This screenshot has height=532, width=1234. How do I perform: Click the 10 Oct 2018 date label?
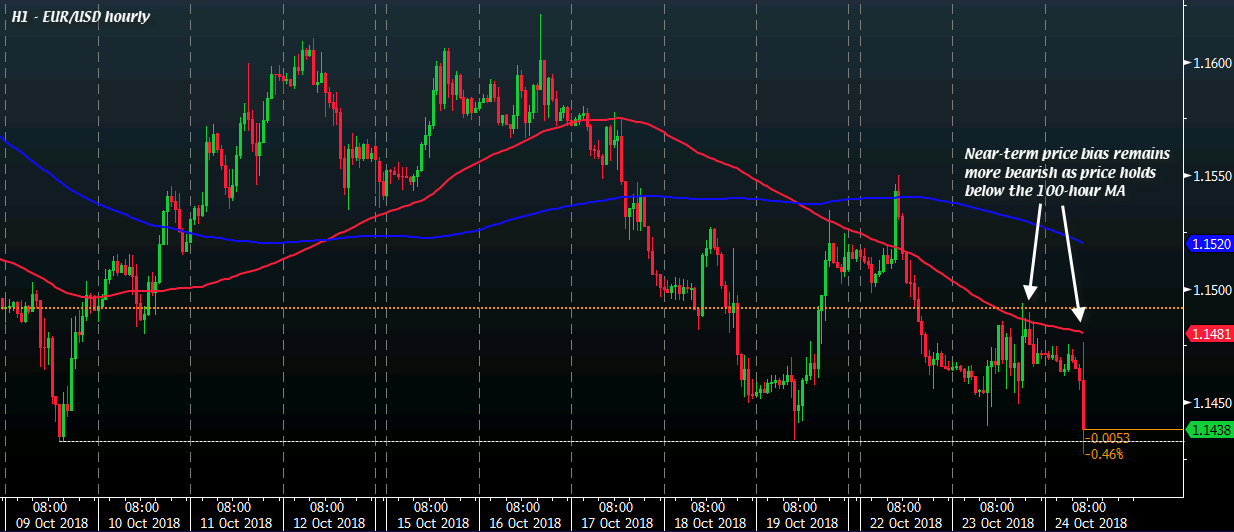click(143, 523)
